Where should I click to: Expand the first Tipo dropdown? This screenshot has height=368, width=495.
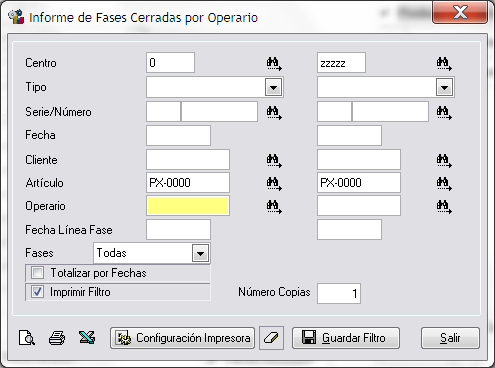(x=273, y=88)
